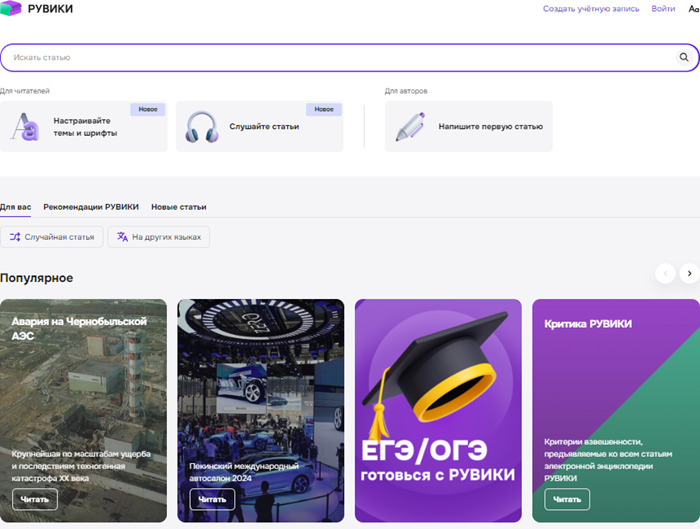
Task: Click the pencil Напишите первую статью icon
Action: click(410, 127)
